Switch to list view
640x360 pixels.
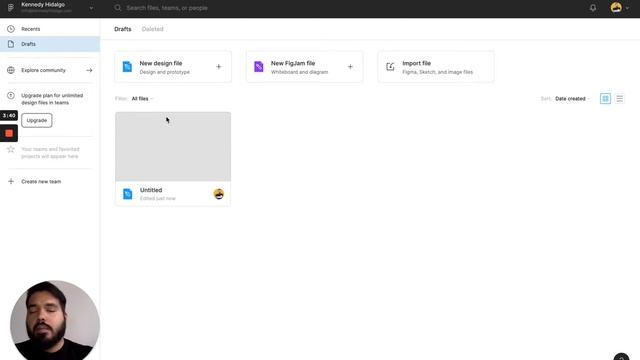pyautogui.click(x=620, y=99)
